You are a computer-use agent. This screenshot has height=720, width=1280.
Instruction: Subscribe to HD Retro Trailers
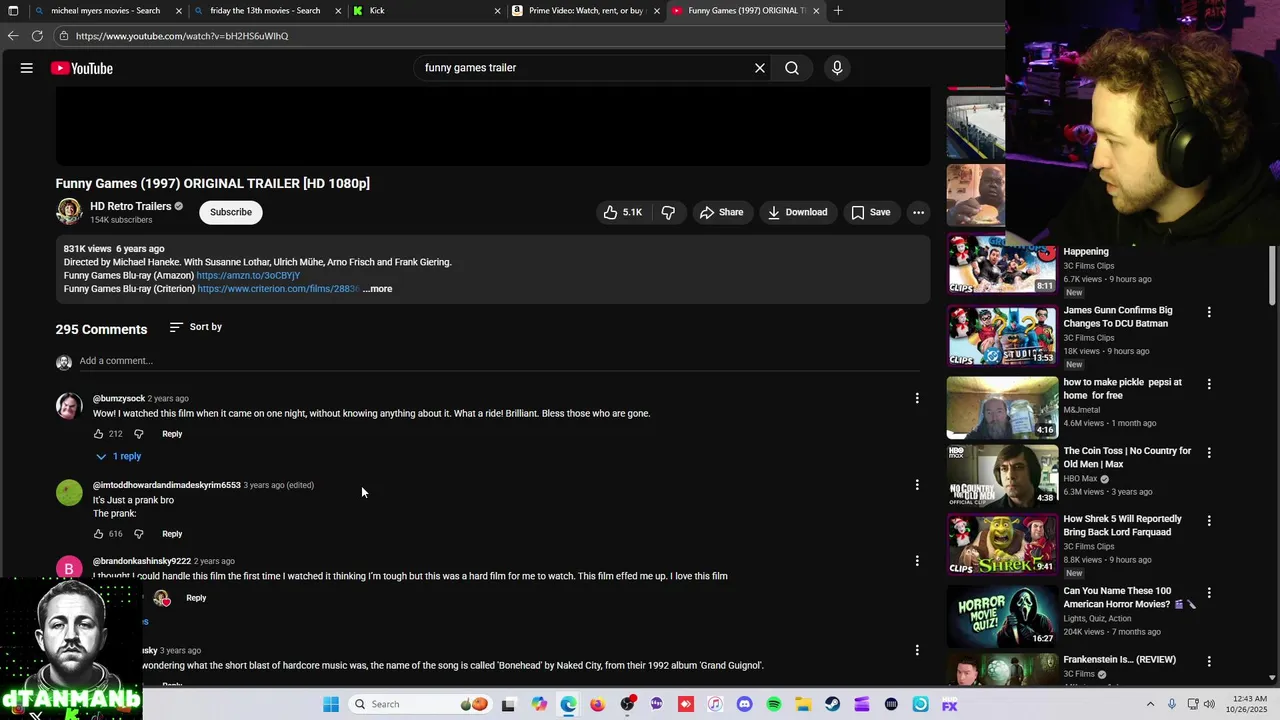tap(231, 212)
